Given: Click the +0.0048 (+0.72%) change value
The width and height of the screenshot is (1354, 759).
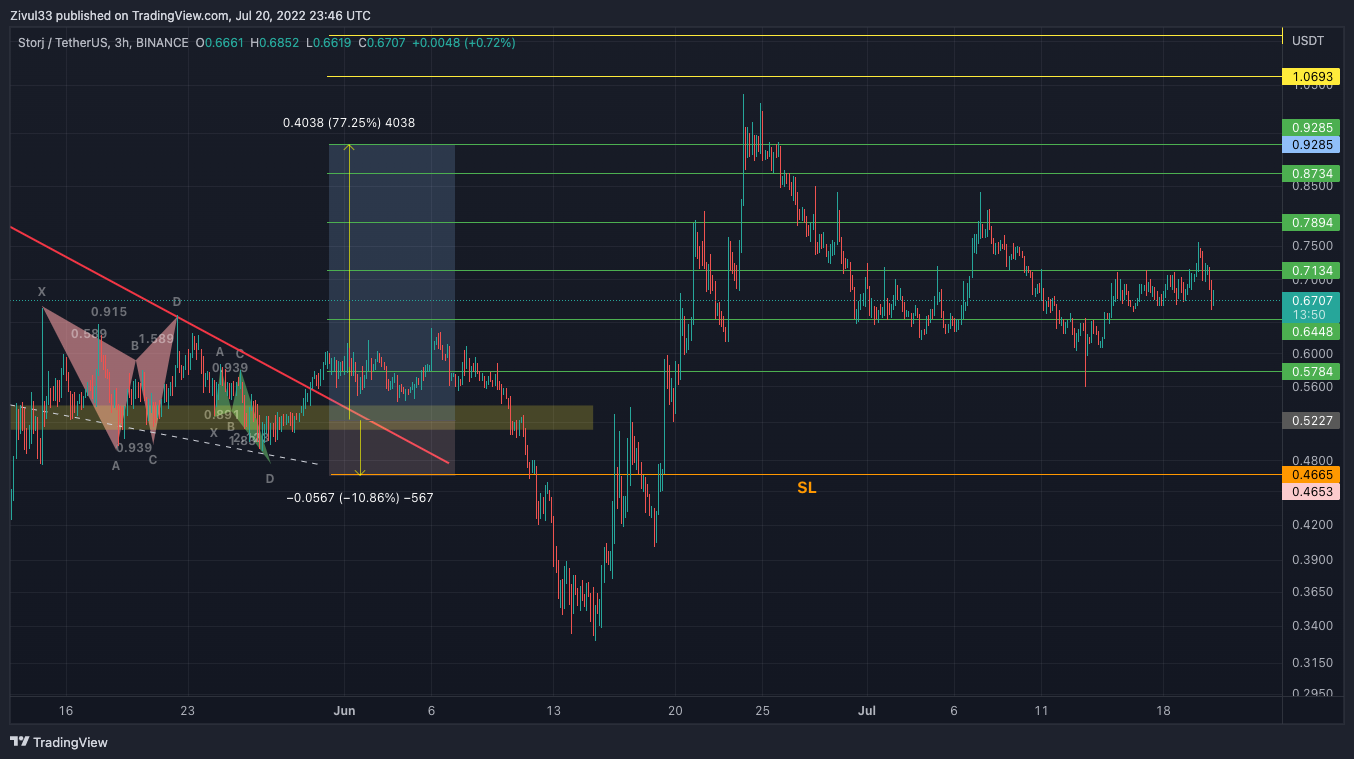Looking at the screenshot, I should tap(463, 42).
